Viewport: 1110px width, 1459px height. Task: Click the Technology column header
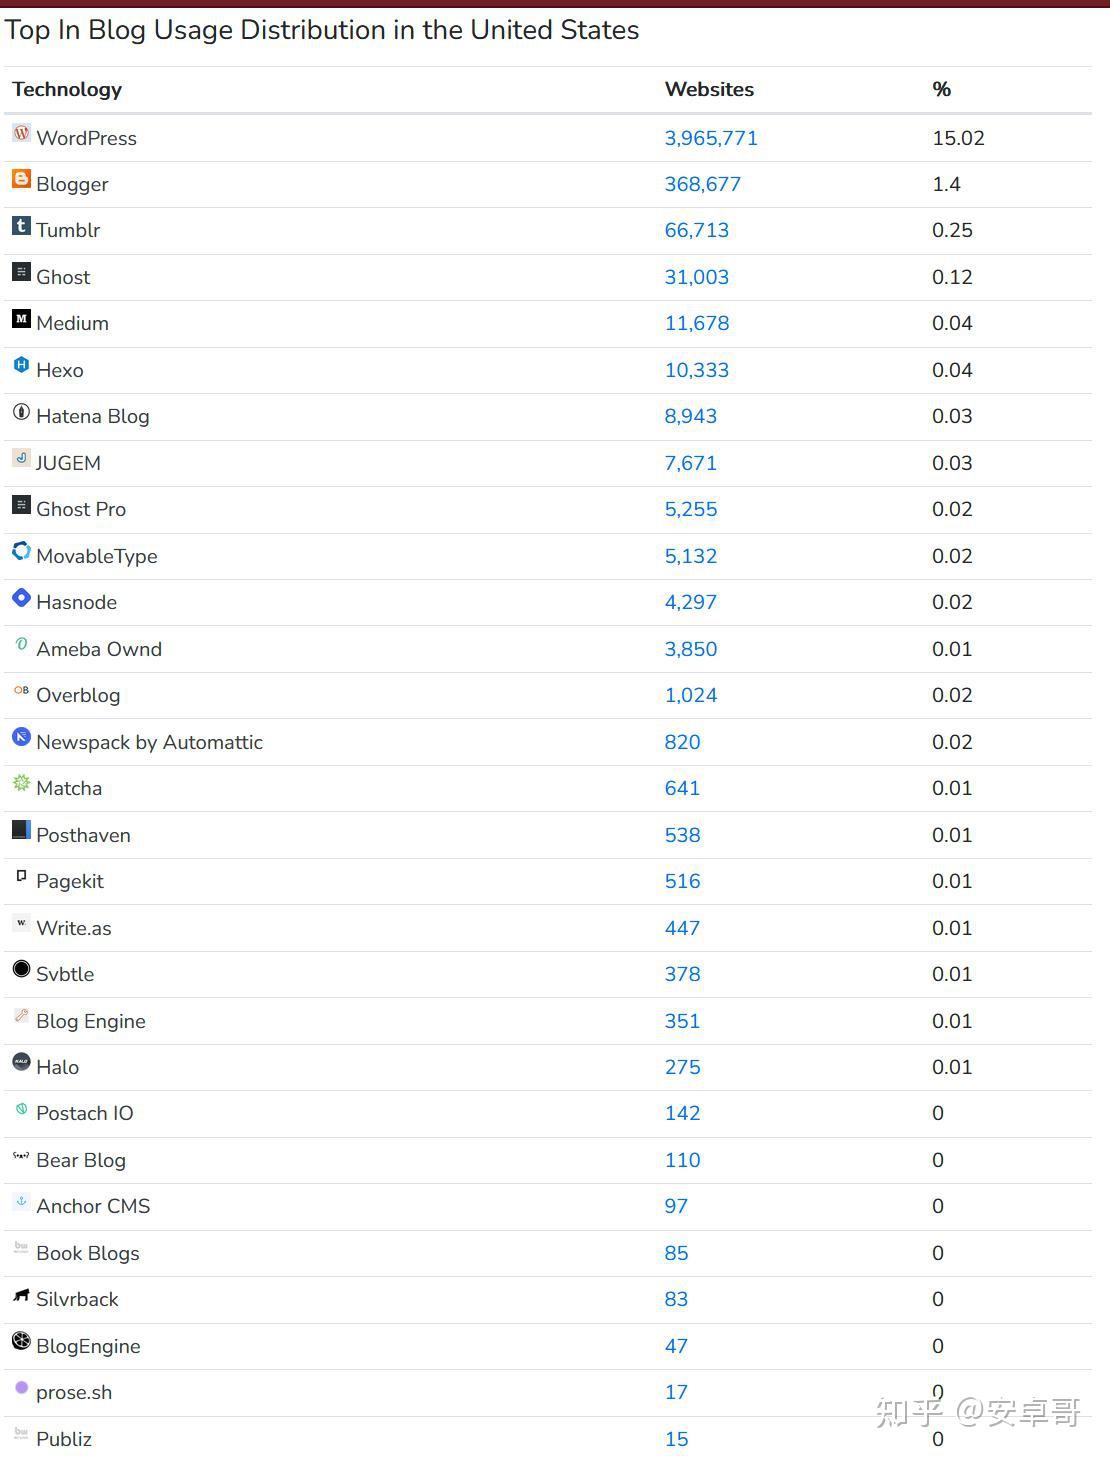67,89
